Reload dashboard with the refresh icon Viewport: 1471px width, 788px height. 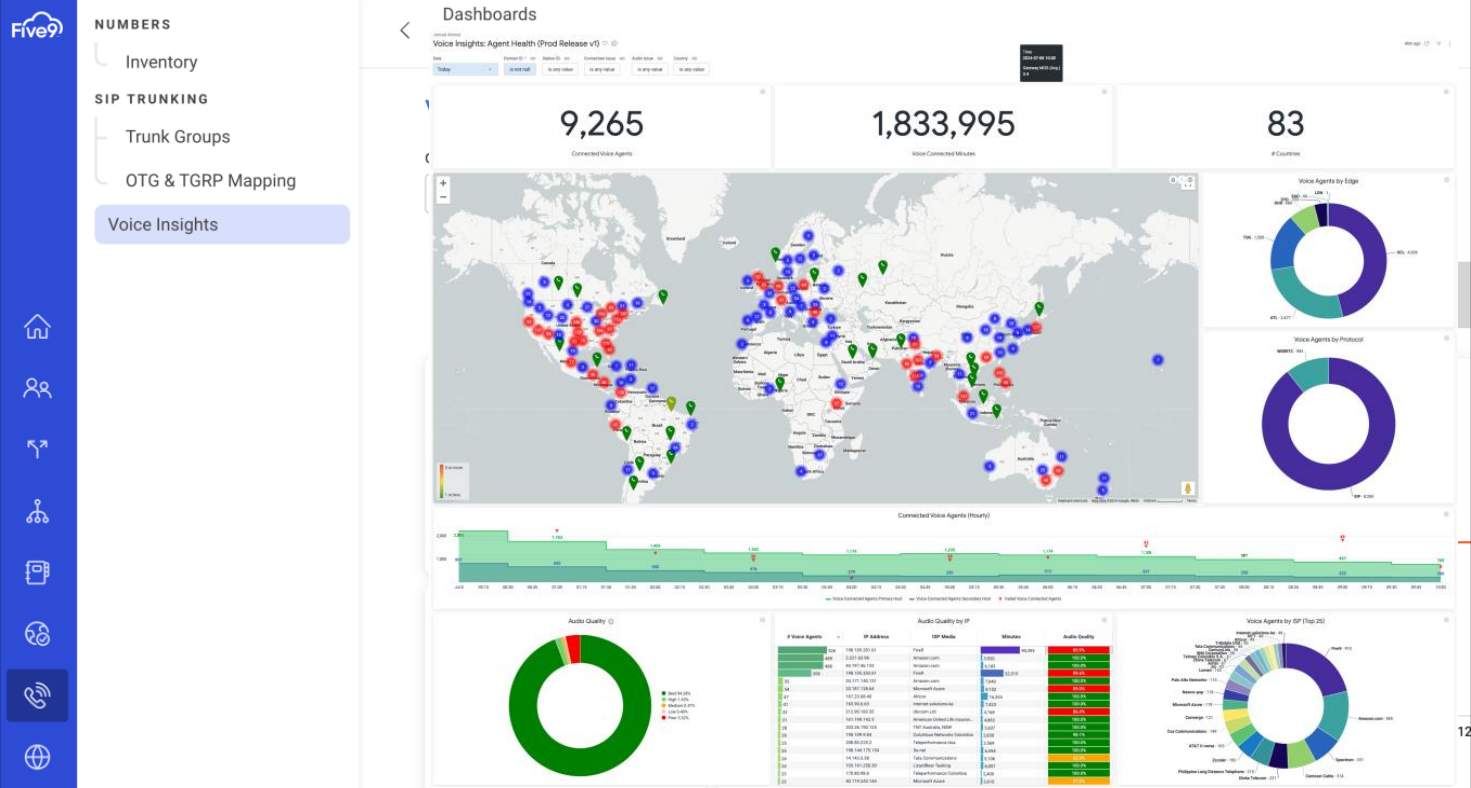tap(1427, 43)
